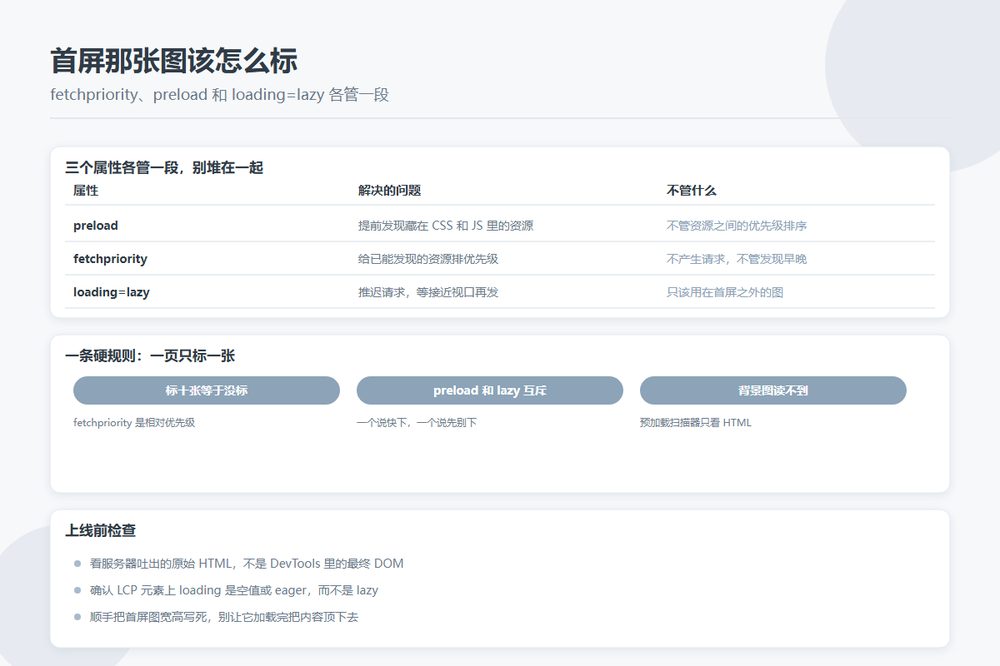Select the preload row label
The height and width of the screenshot is (666, 1000).
(96, 225)
